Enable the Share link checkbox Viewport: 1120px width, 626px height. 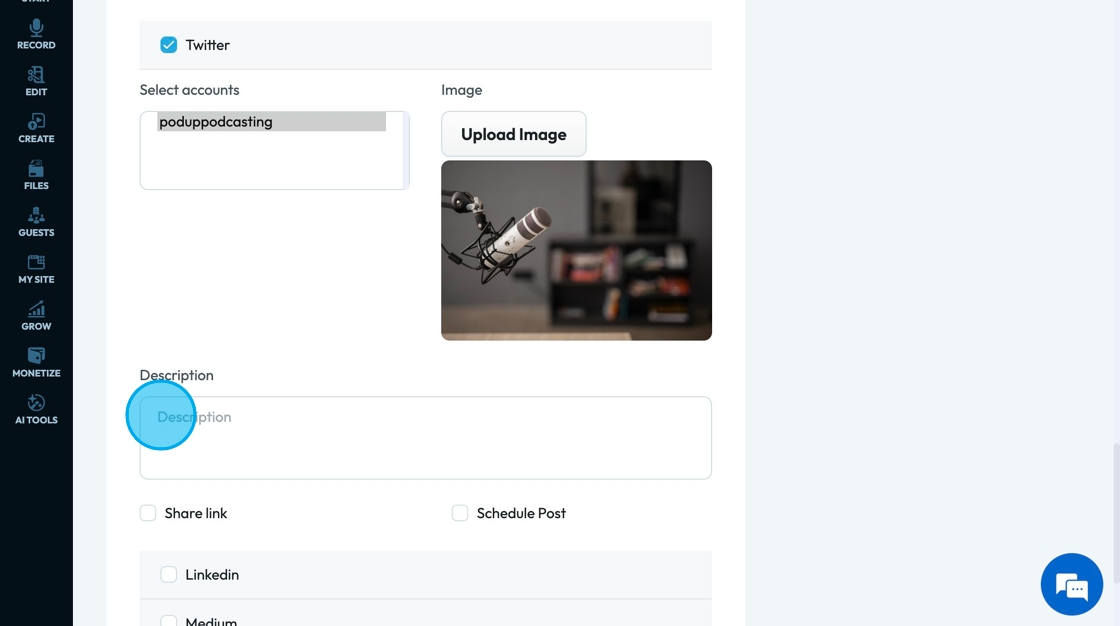click(x=148, y=513)
